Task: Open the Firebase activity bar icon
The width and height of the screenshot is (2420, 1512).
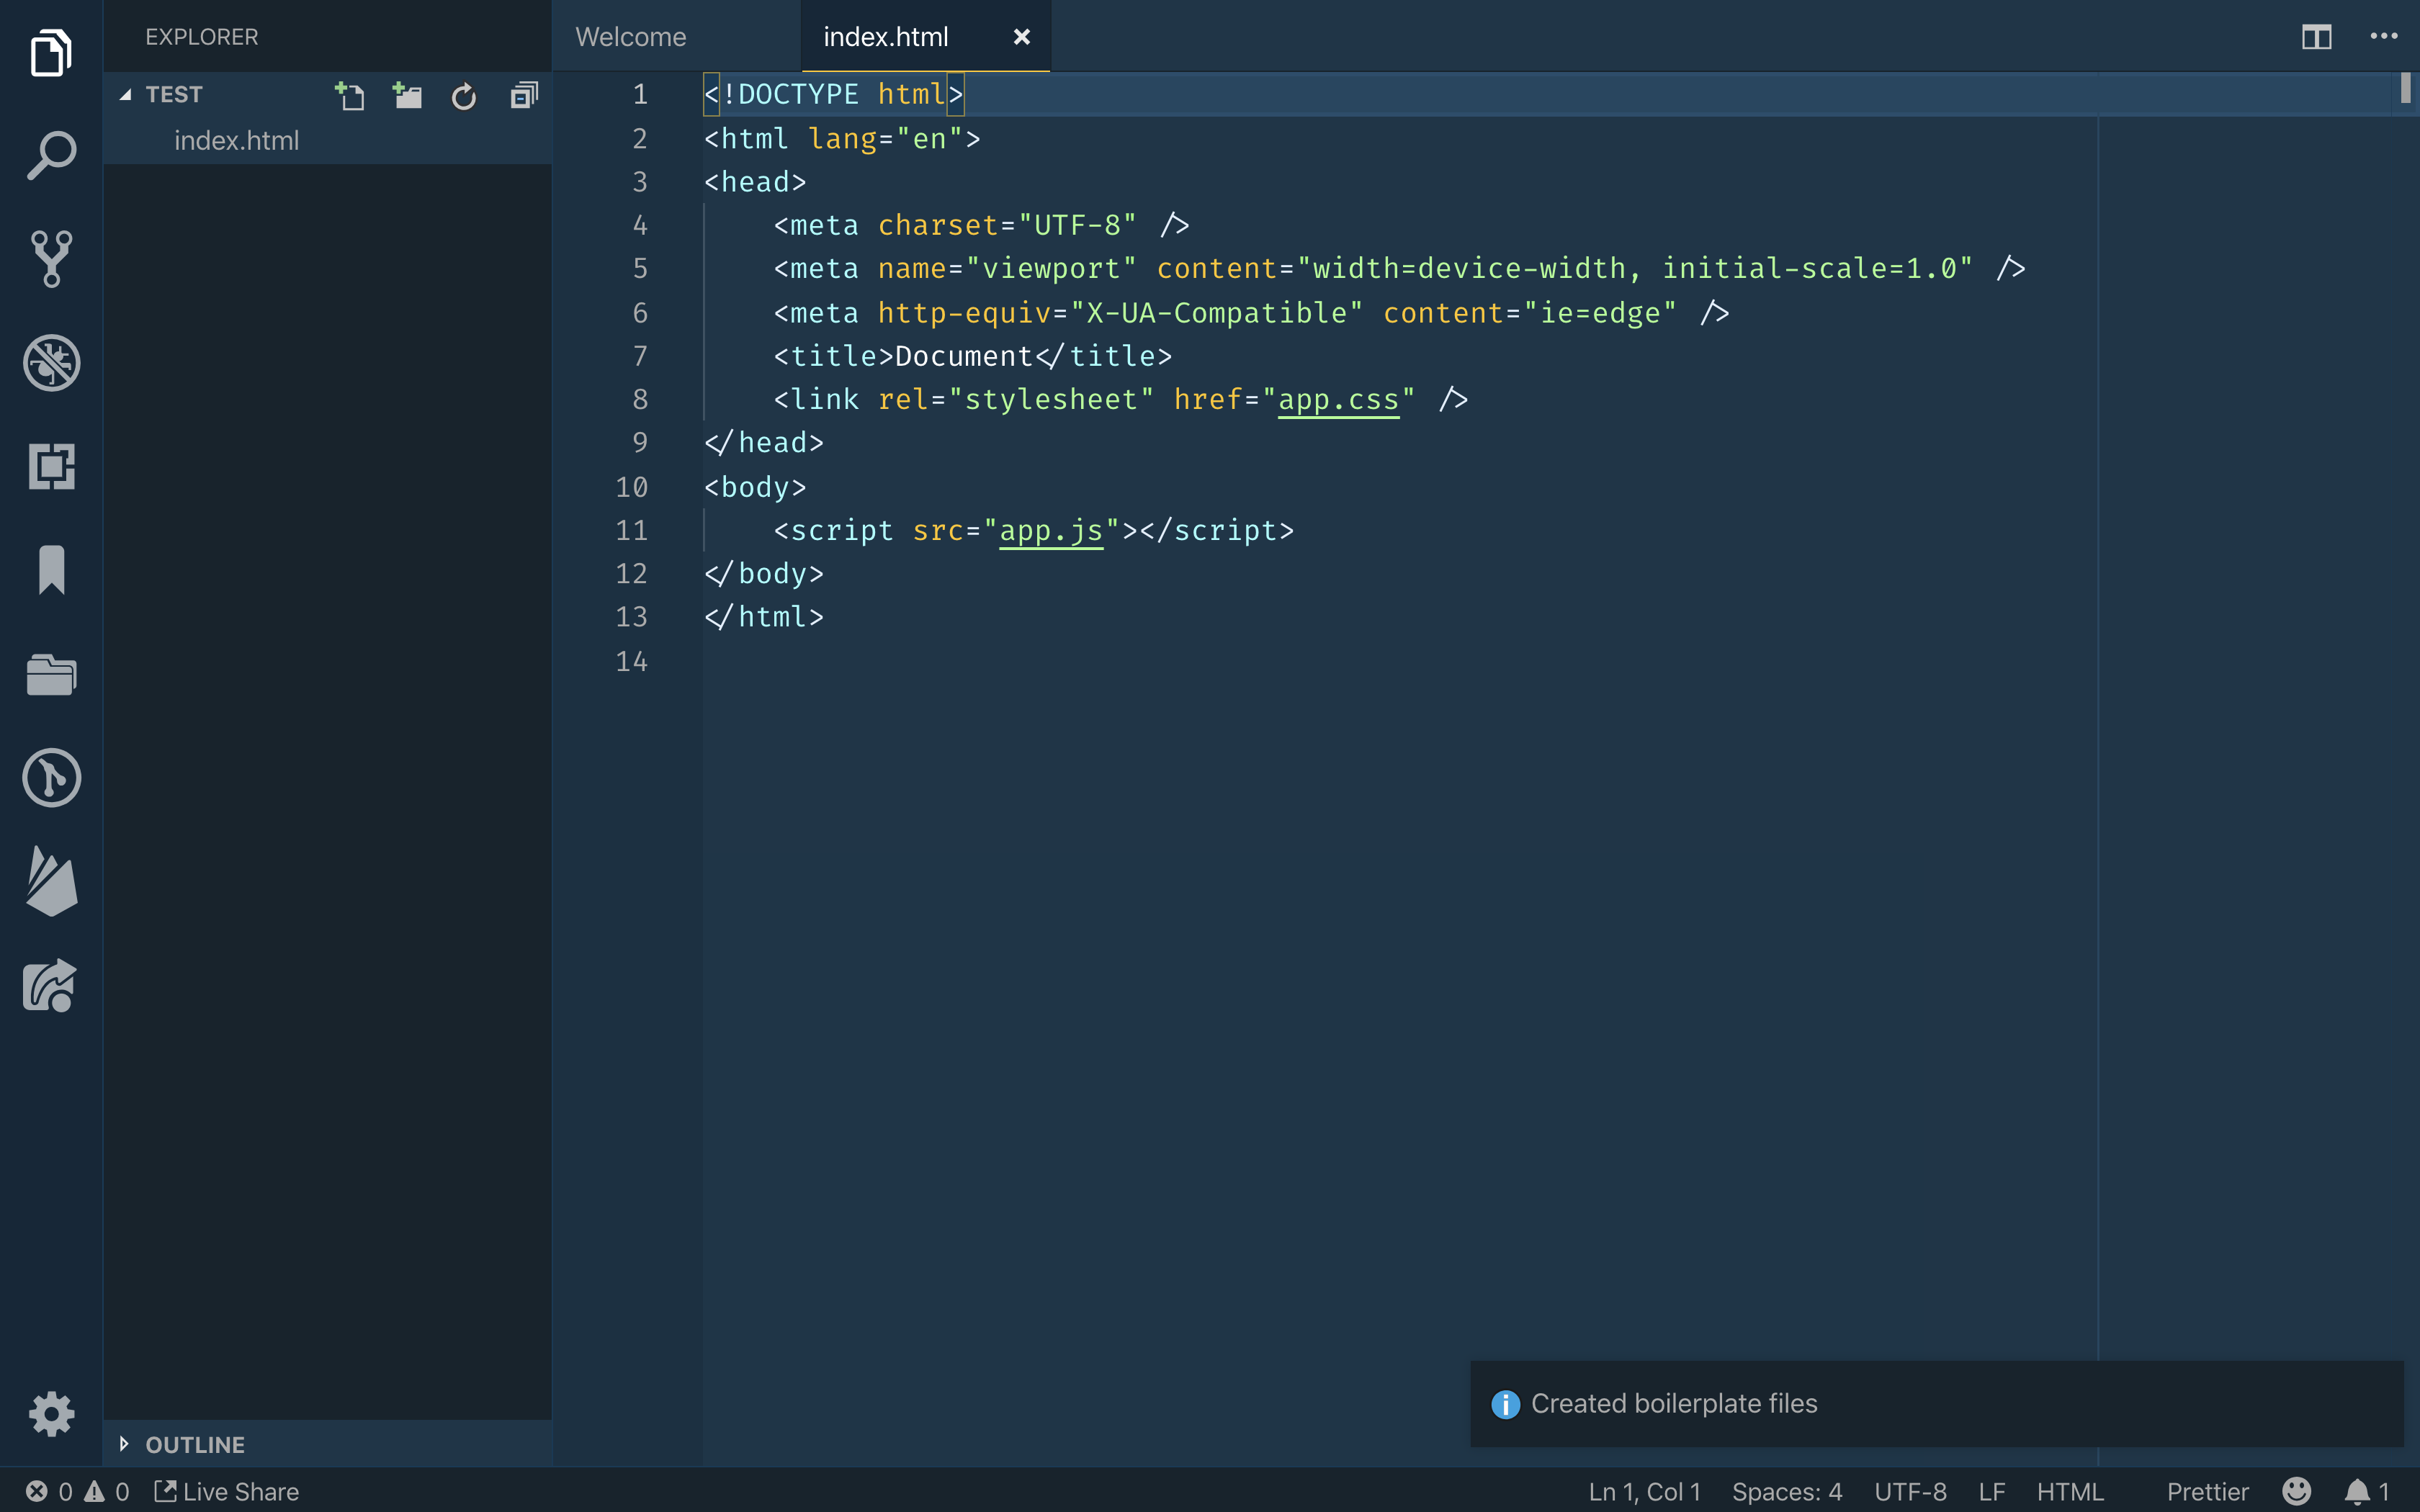Action: point(51,881)
